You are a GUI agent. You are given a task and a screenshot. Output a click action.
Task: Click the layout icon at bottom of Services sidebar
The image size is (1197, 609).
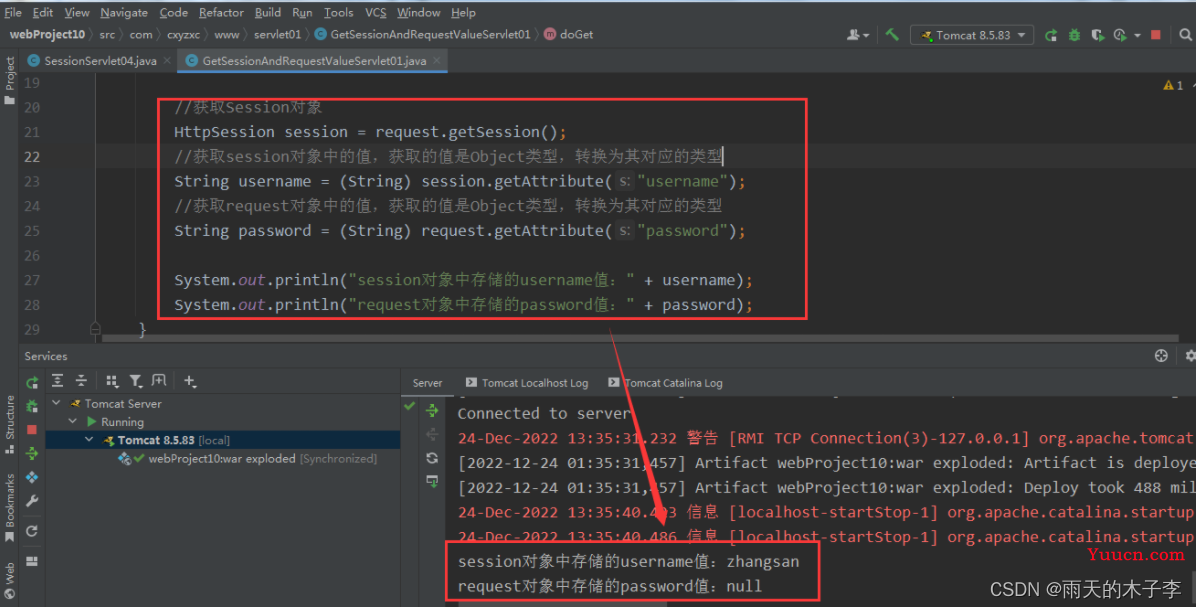click(32, 561)
